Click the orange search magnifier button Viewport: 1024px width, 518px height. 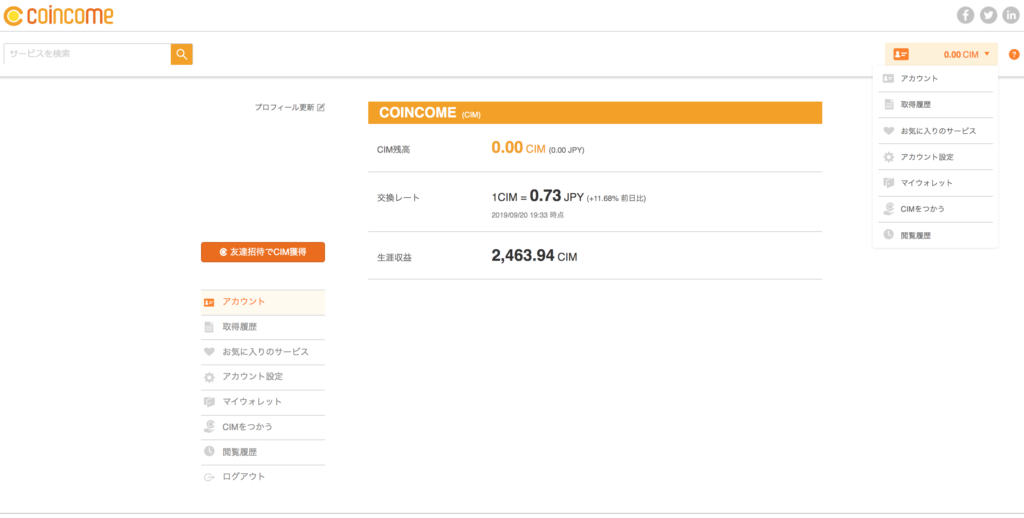[x=182, y=54]
